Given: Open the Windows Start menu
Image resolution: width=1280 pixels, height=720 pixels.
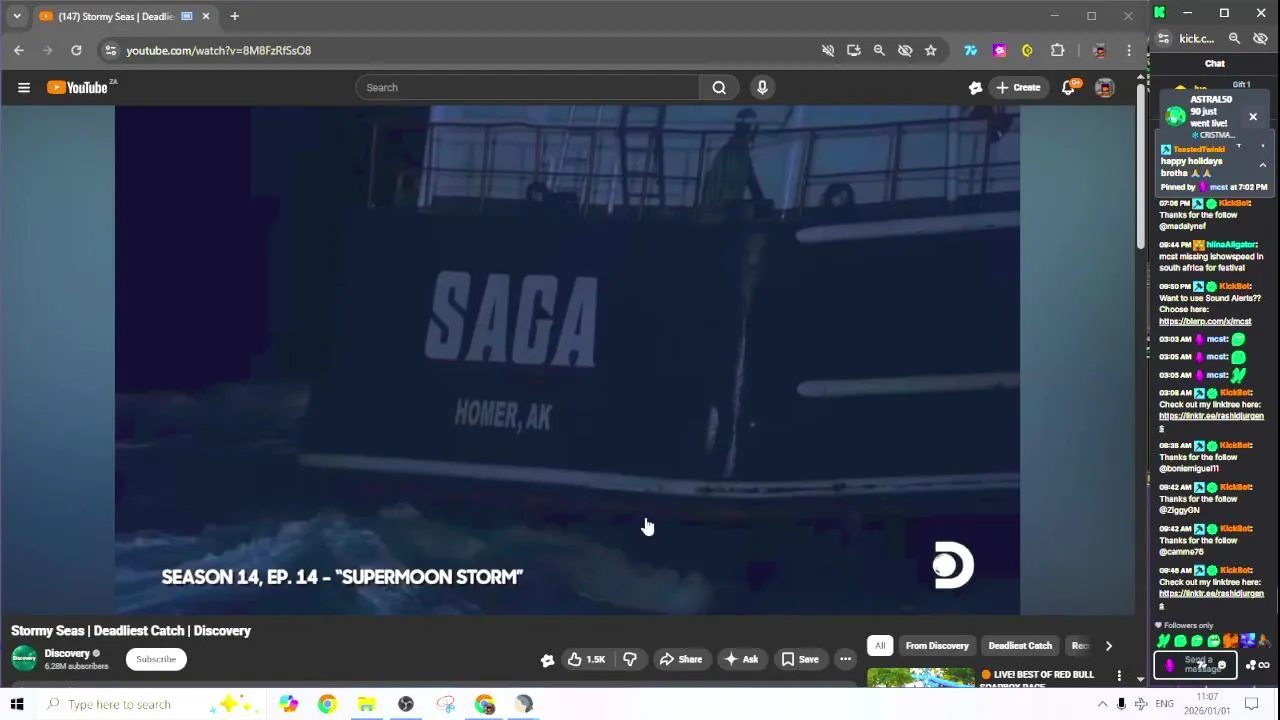Looking at the screenshot, I should click(17, 704).
